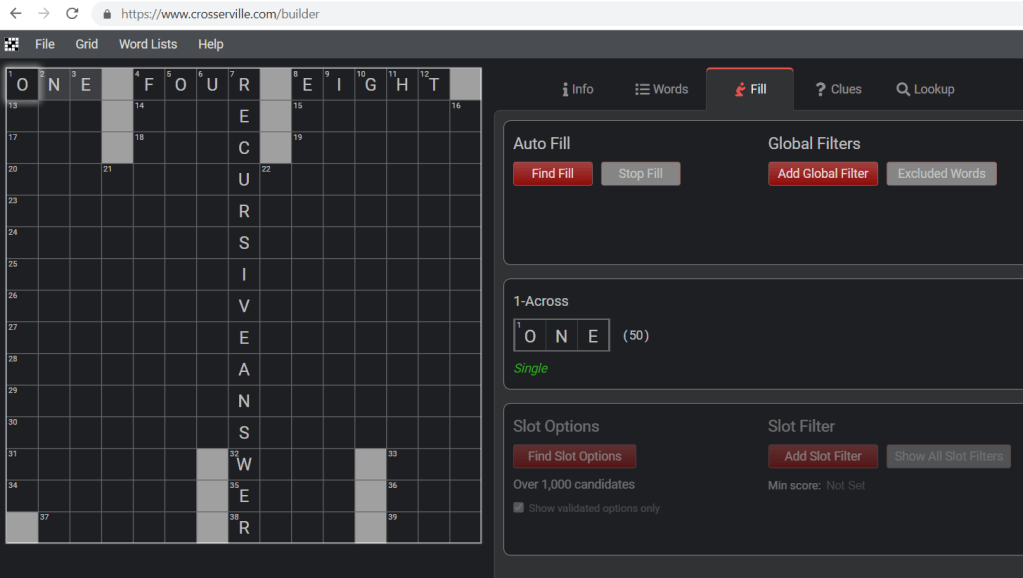Screen dimensions: 1023x578
Task: Open the Excluded Words list
Action: [x=941, y=174]
